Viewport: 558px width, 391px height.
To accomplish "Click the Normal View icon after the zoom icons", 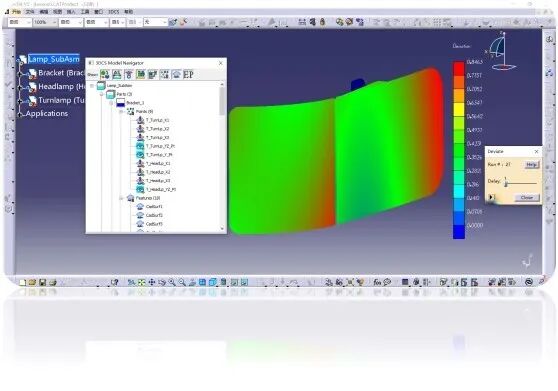I will [192, 282].
